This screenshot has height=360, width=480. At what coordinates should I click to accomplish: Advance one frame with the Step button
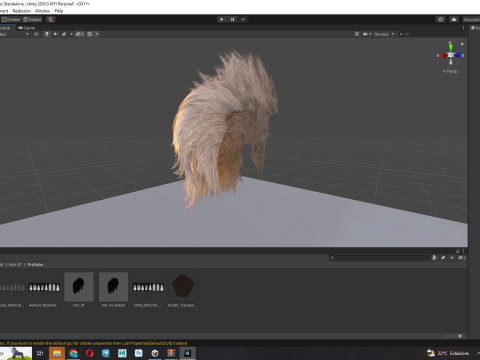243,19
